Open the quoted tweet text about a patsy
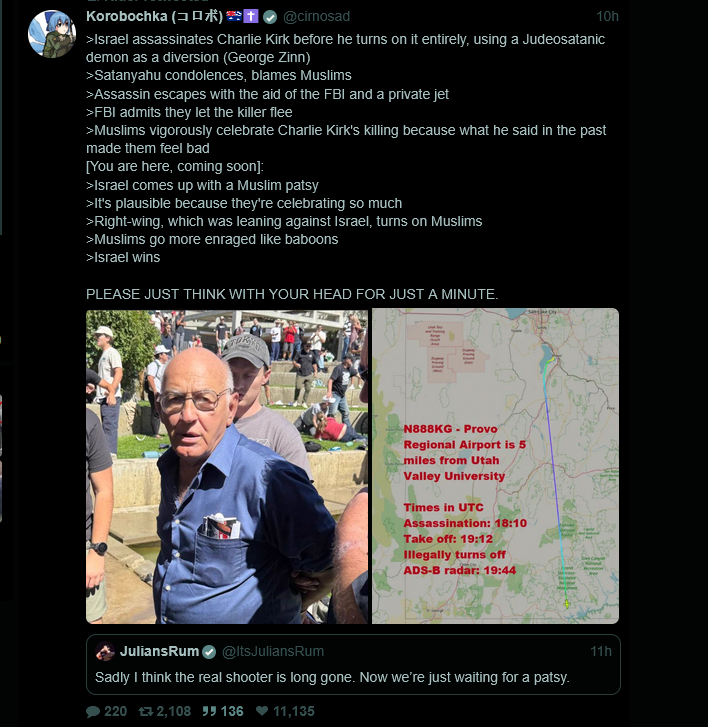The image size is (708, 727). tap(332, 677)
